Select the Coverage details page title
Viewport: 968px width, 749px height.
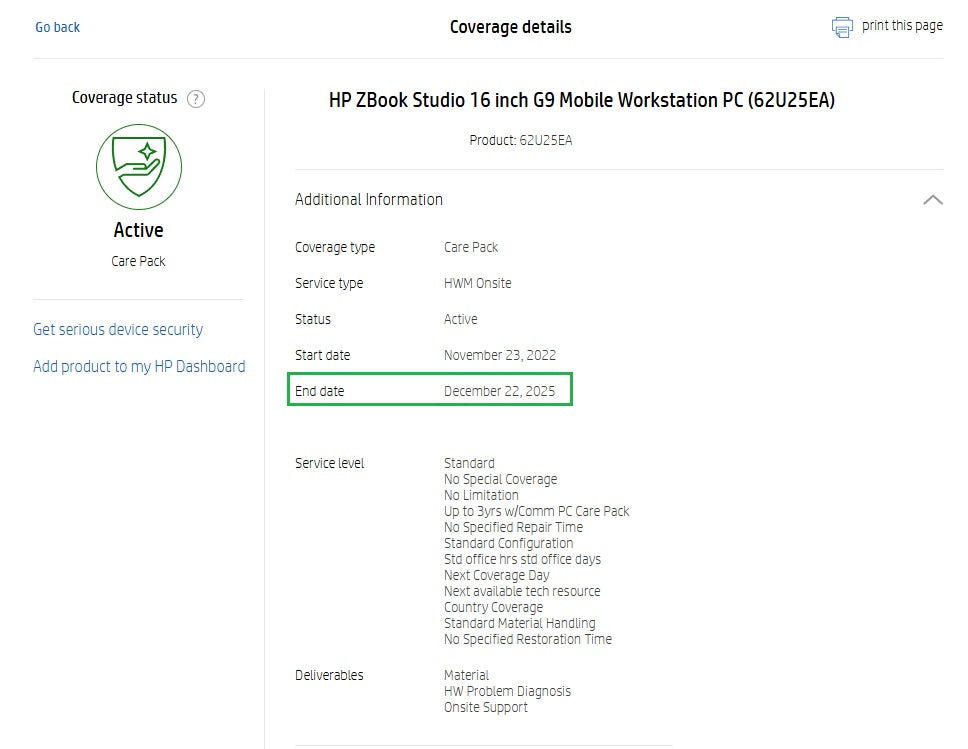pos(511,27)
